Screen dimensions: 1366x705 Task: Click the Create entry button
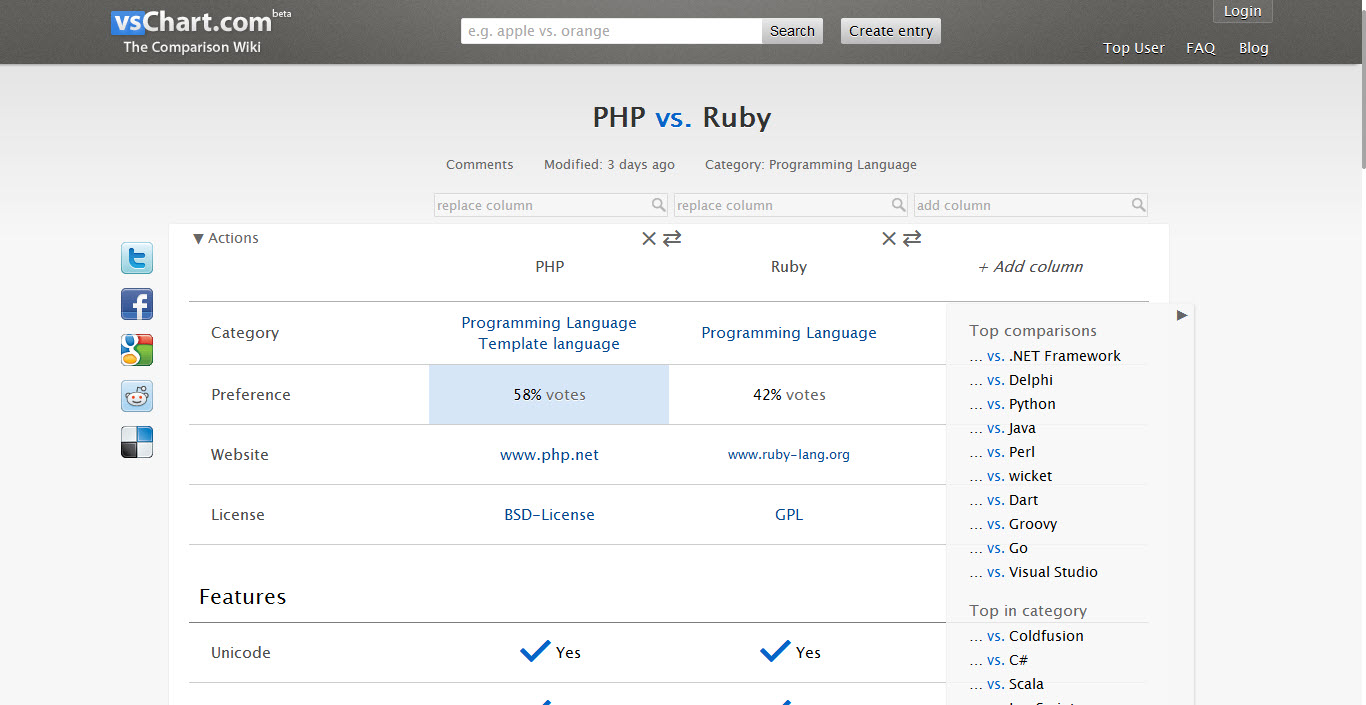pos(891,31)
